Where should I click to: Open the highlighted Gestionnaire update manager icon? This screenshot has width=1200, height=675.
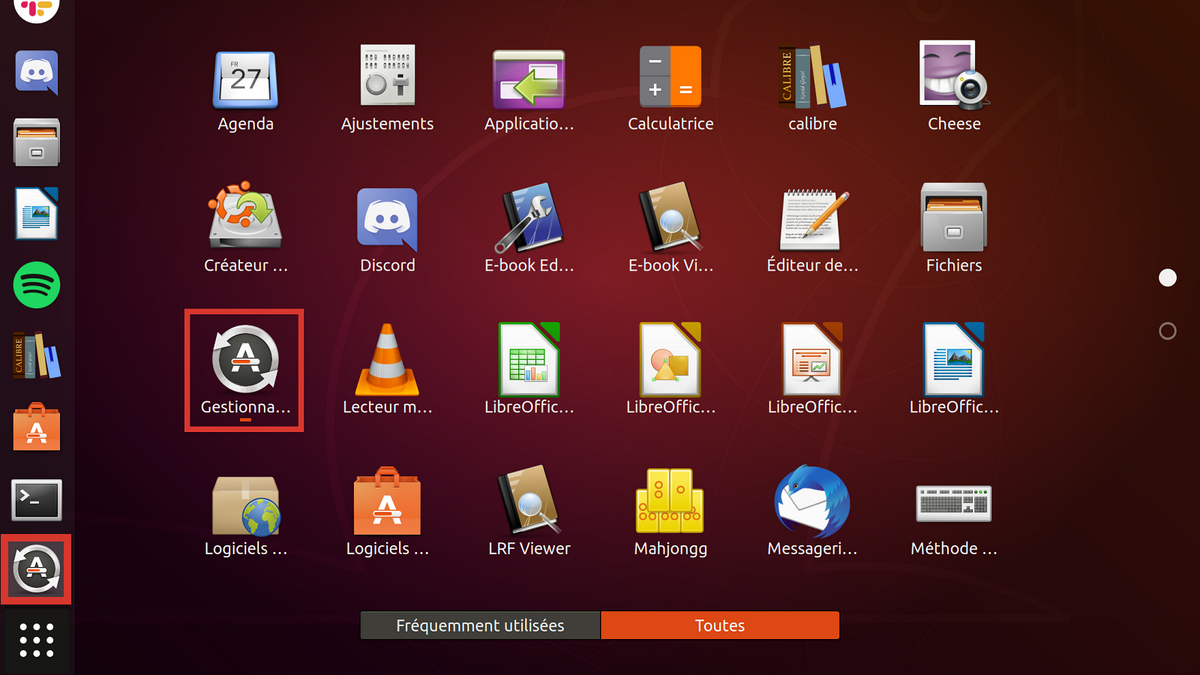pyautogui.click(x=244, y=359)
